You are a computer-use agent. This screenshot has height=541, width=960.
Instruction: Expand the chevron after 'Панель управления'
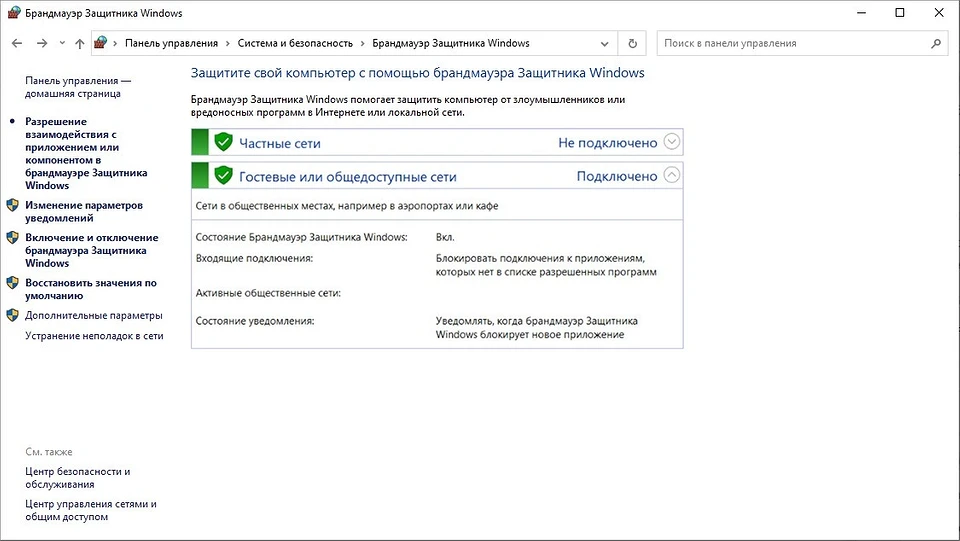(228, 43)
